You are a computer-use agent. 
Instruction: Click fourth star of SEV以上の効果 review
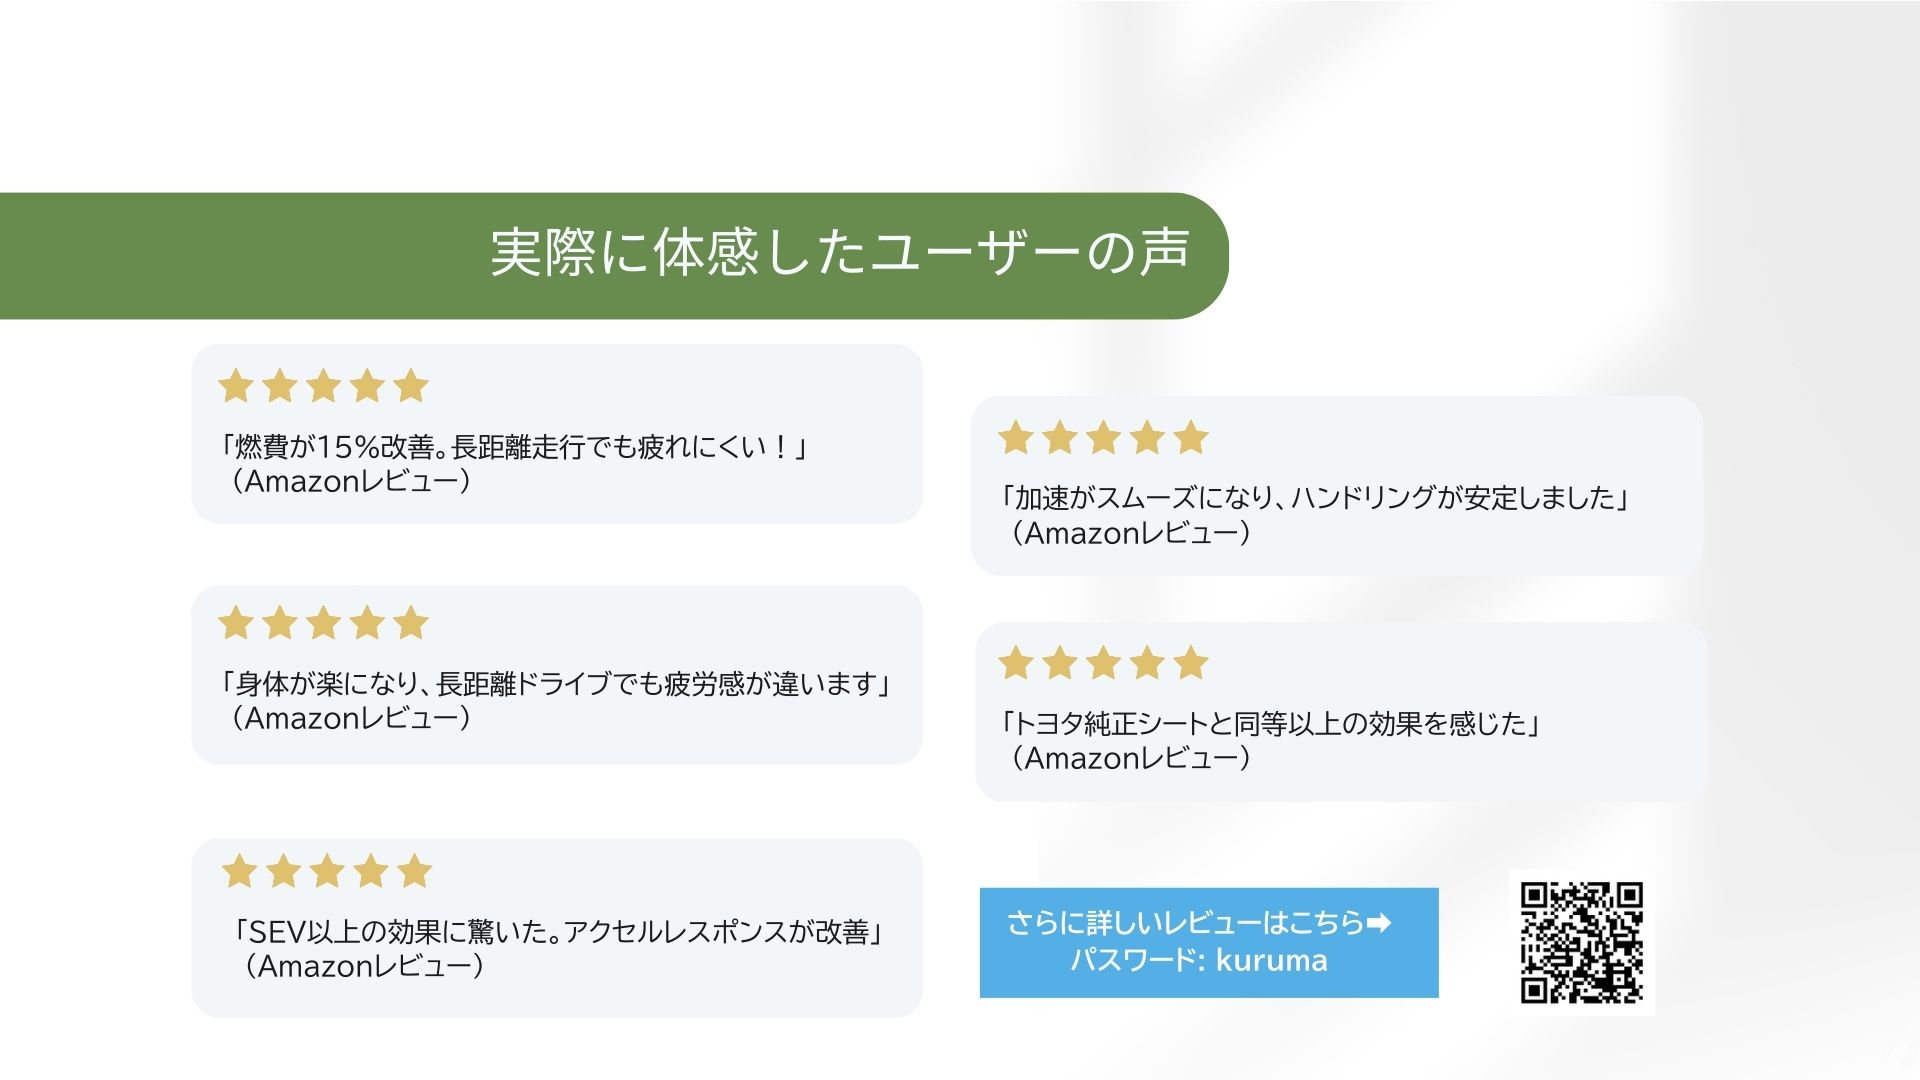371,871
